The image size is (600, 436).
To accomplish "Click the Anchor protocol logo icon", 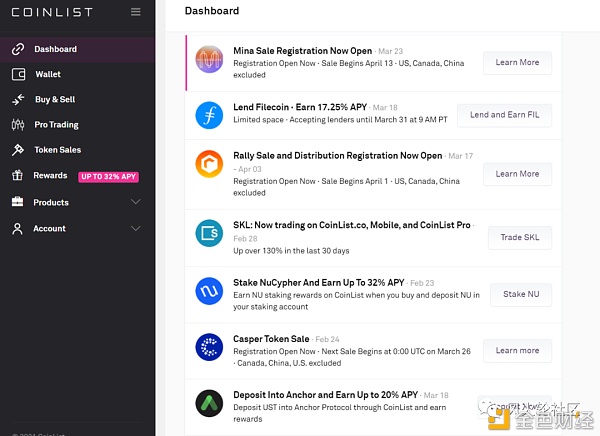I will pos(209,403).
